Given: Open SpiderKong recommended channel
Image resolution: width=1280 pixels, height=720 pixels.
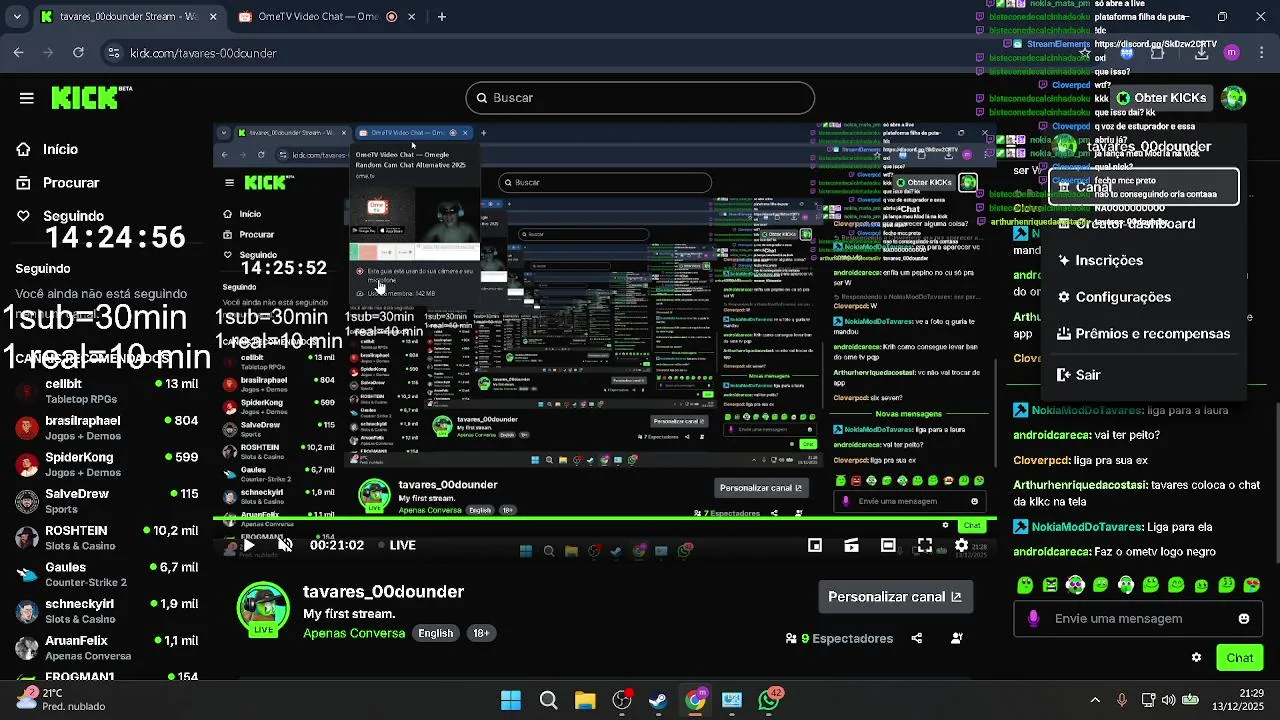Looking at the screenshot, I should click(107, 464).
